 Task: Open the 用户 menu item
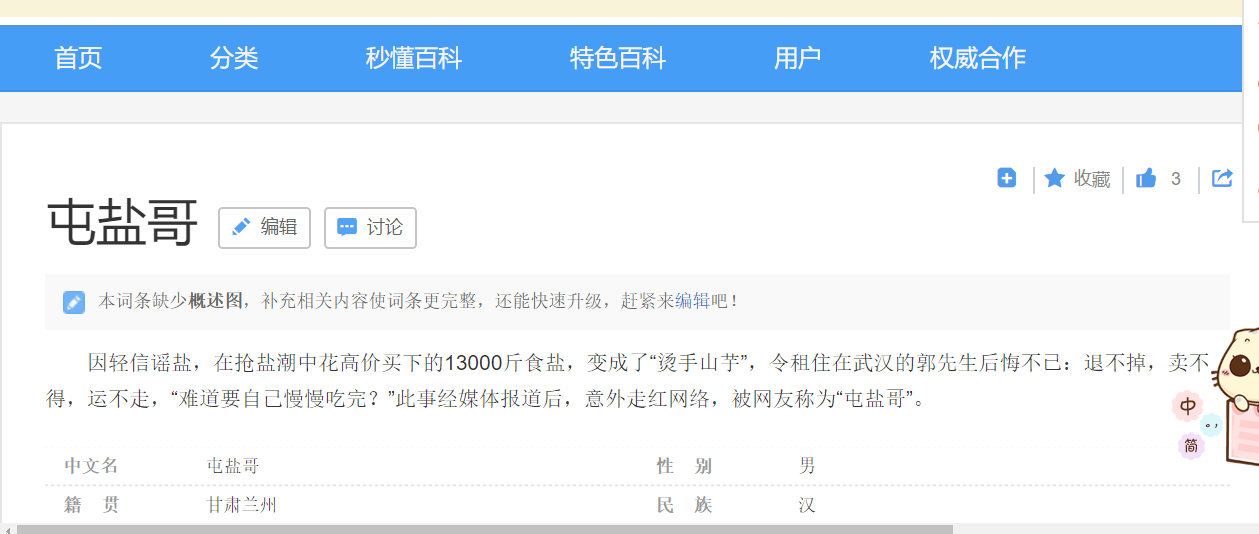(798, 58)
